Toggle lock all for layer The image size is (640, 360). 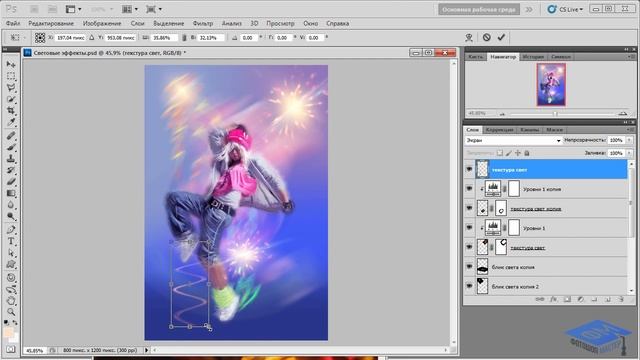pyautogui.click(x=527, y=153)
